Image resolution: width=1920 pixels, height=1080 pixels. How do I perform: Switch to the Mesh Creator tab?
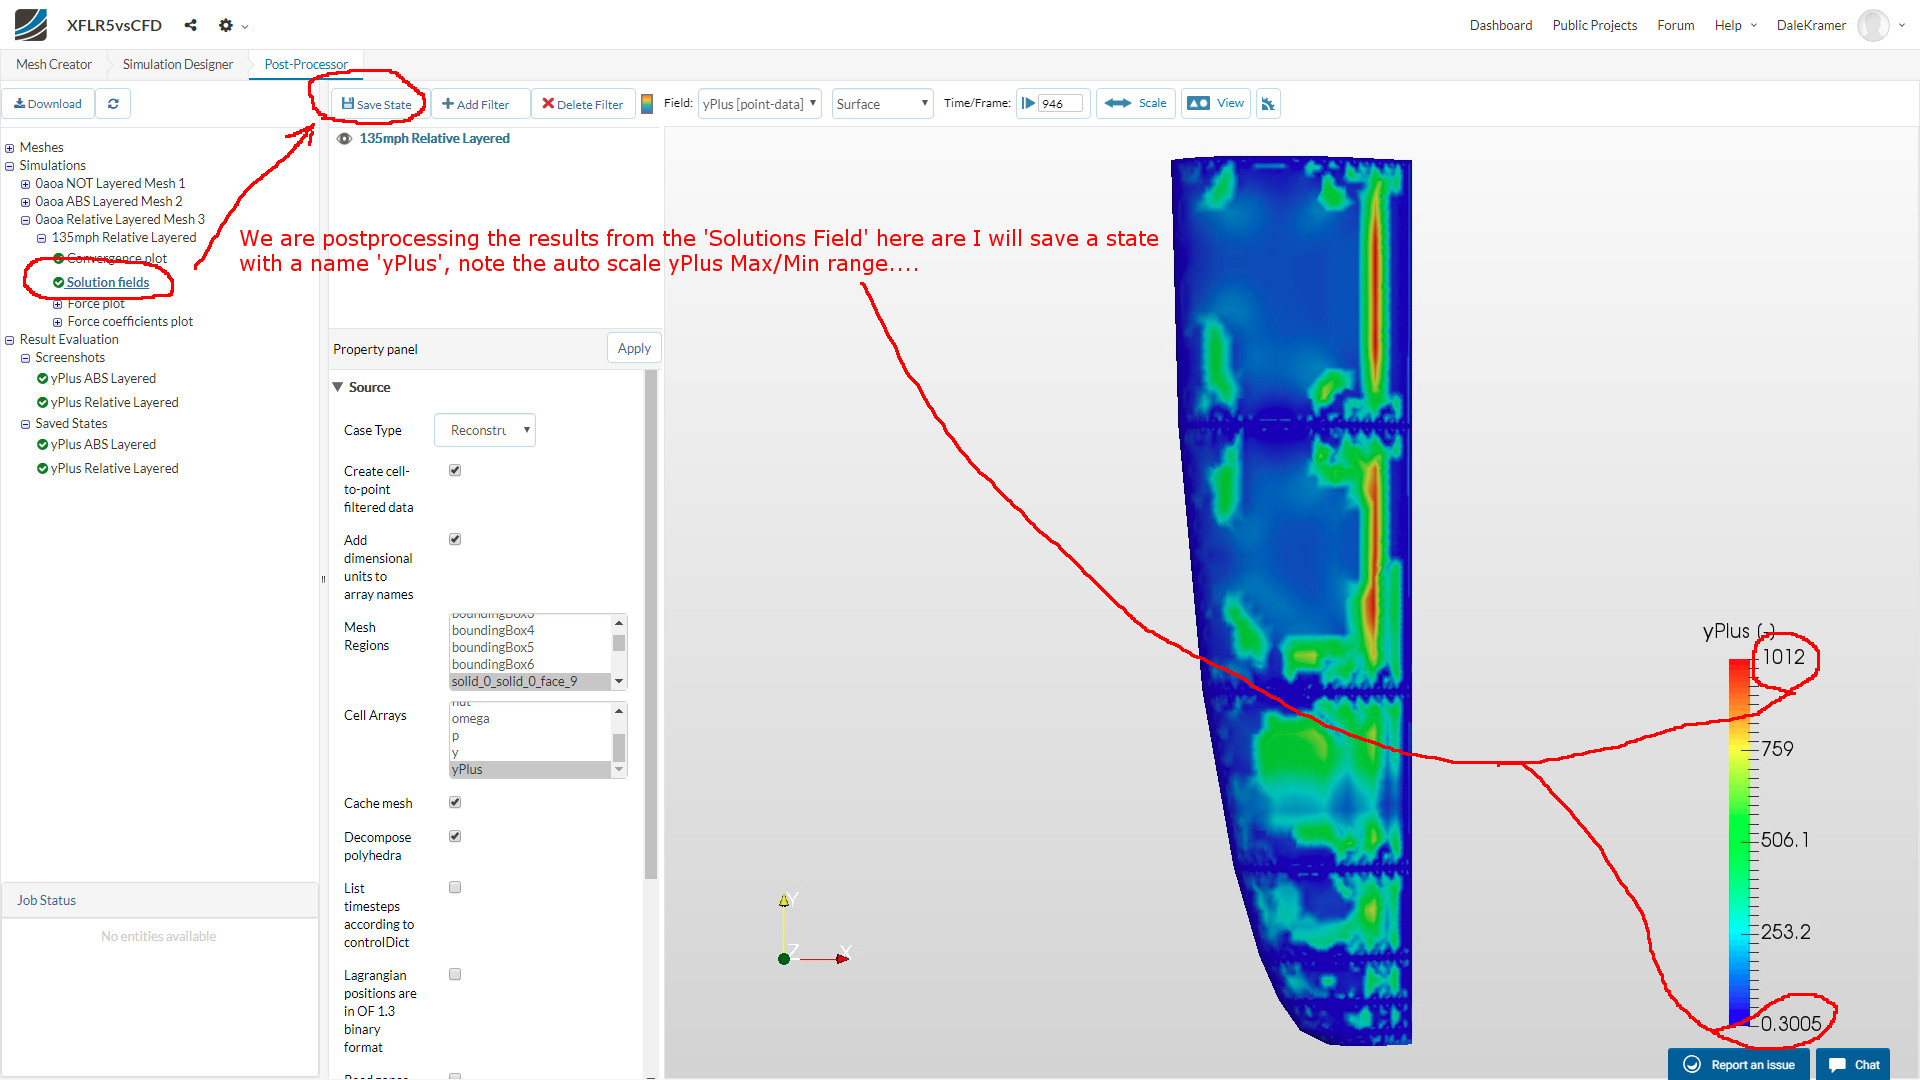pos(54,64)
